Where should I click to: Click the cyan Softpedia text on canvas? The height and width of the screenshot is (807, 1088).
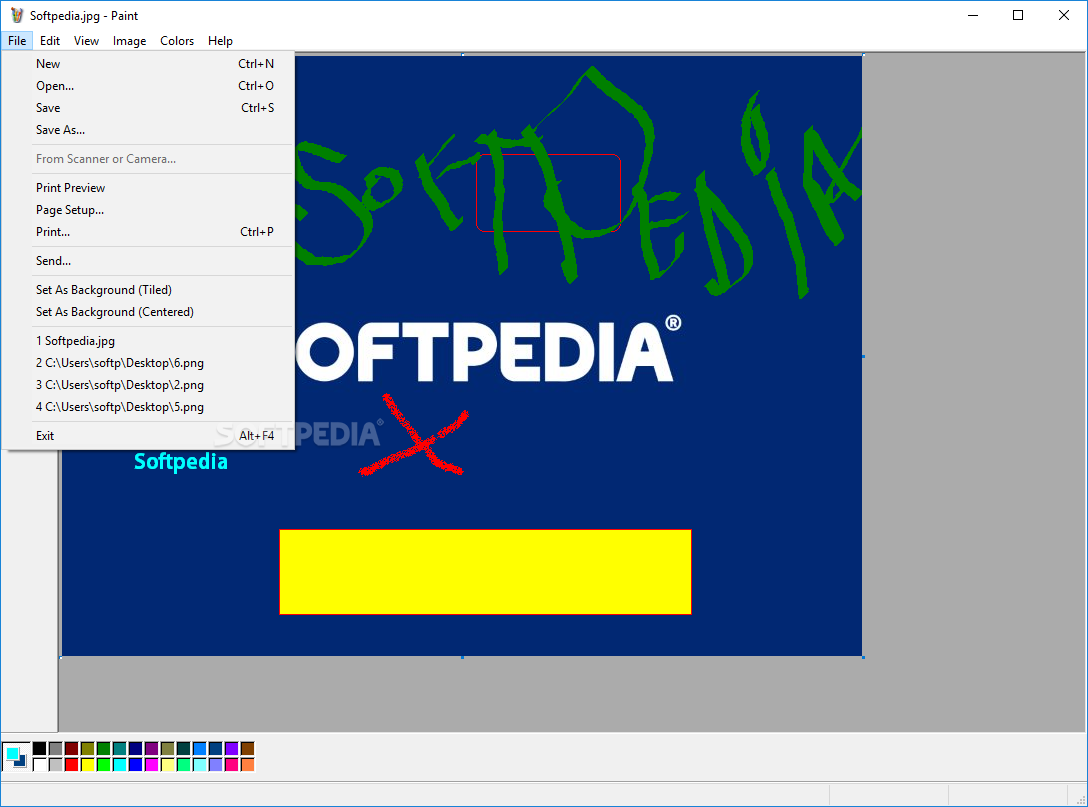click(x=180, y=461)
